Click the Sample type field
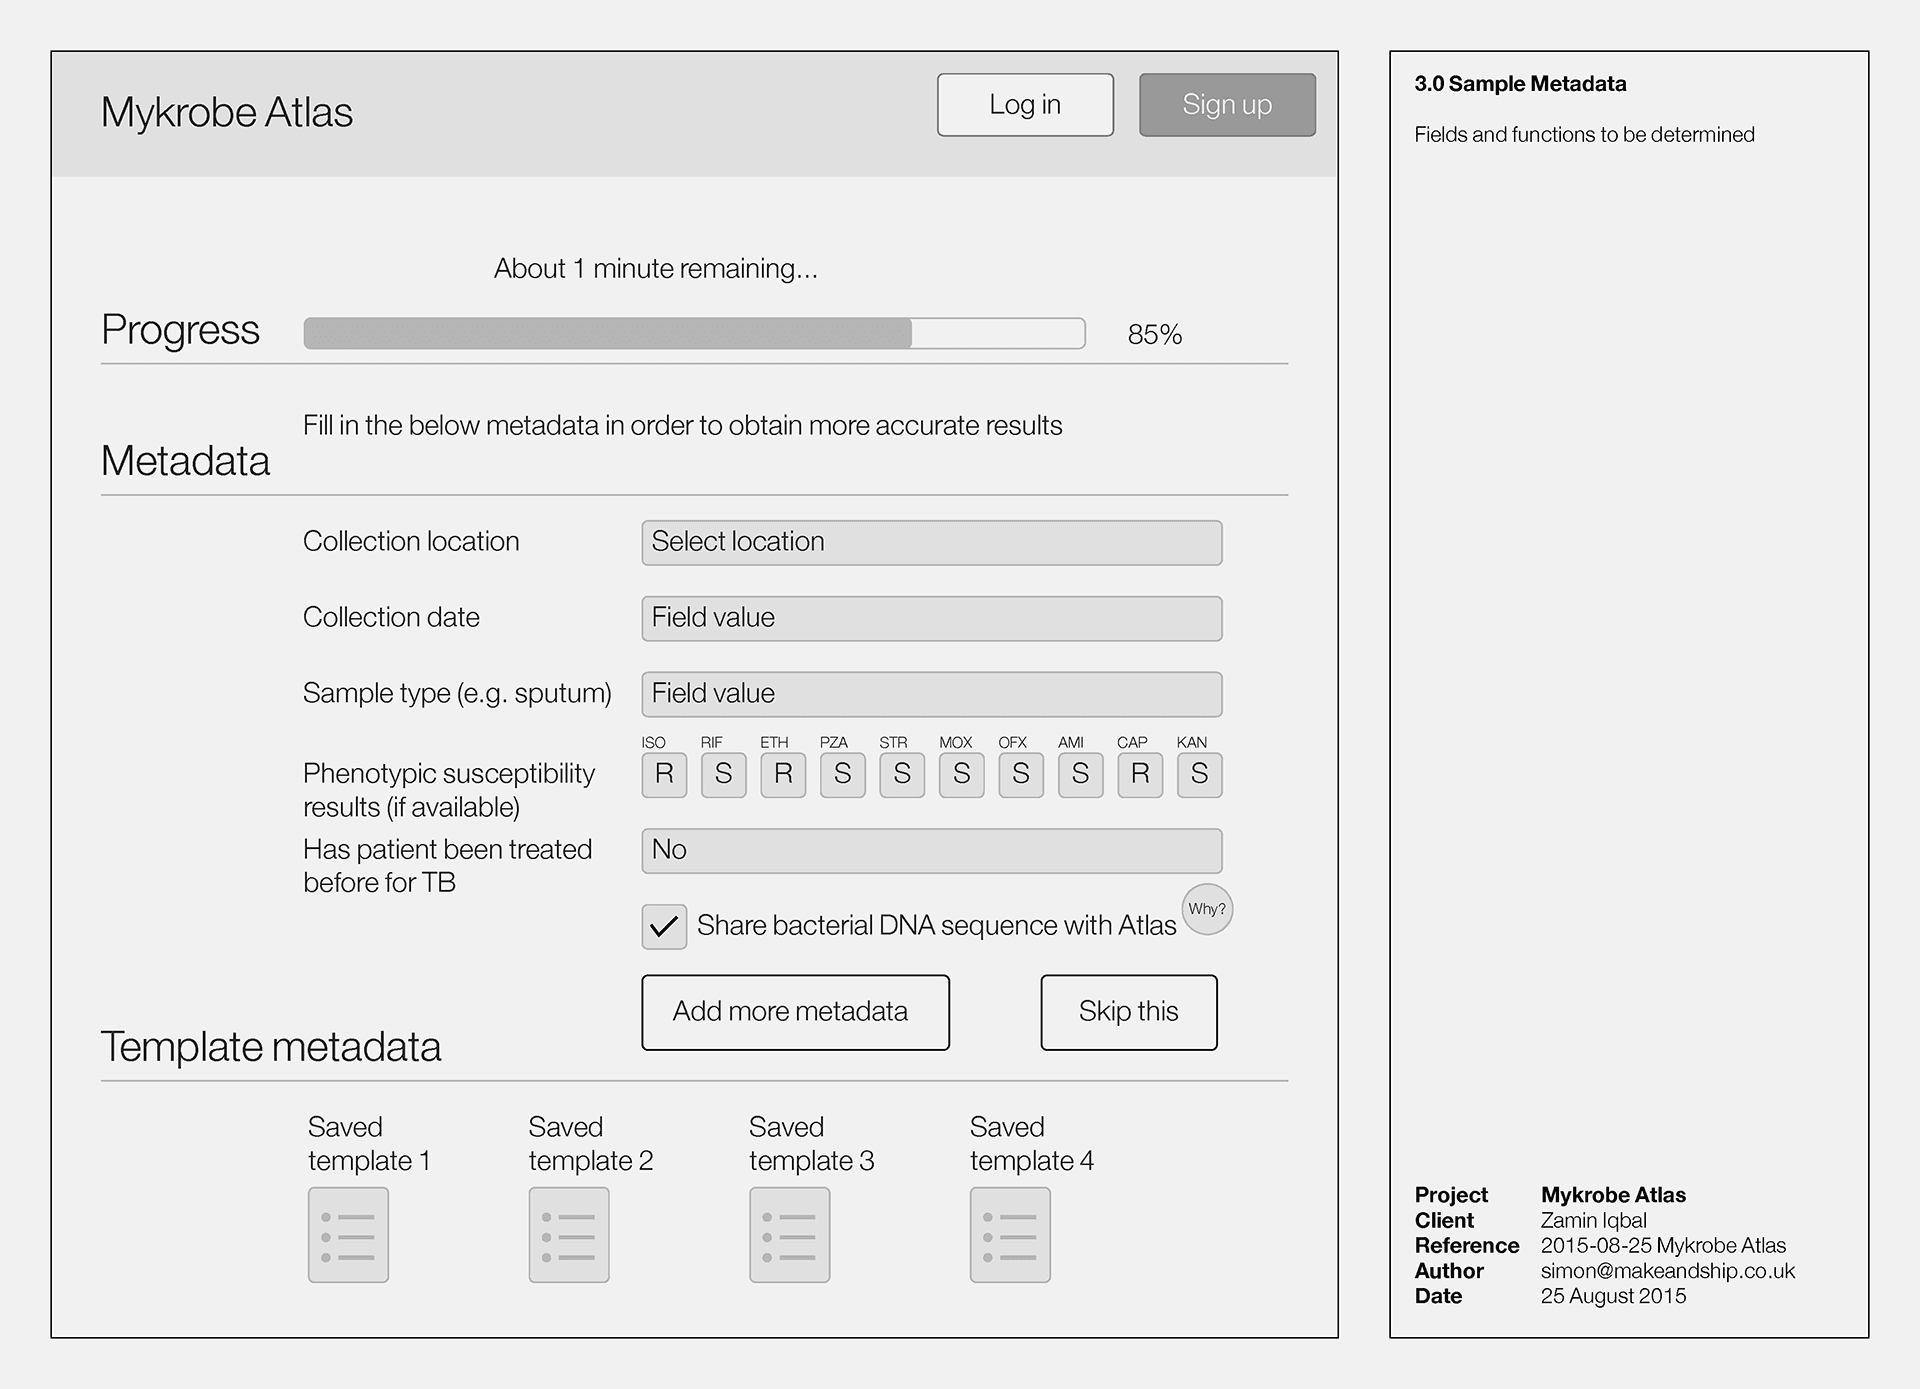This screenshot has height=1389, width=1920. tap(932, 694)
